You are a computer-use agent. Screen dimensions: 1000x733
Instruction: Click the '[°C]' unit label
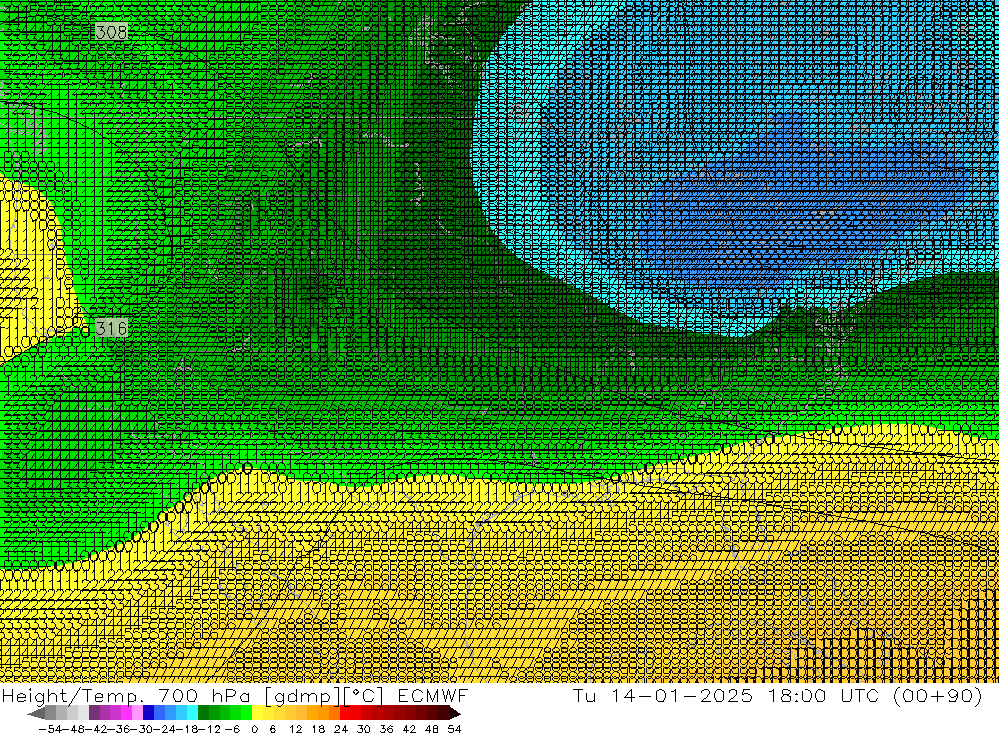pyautogui.click(x=363, y=696)
